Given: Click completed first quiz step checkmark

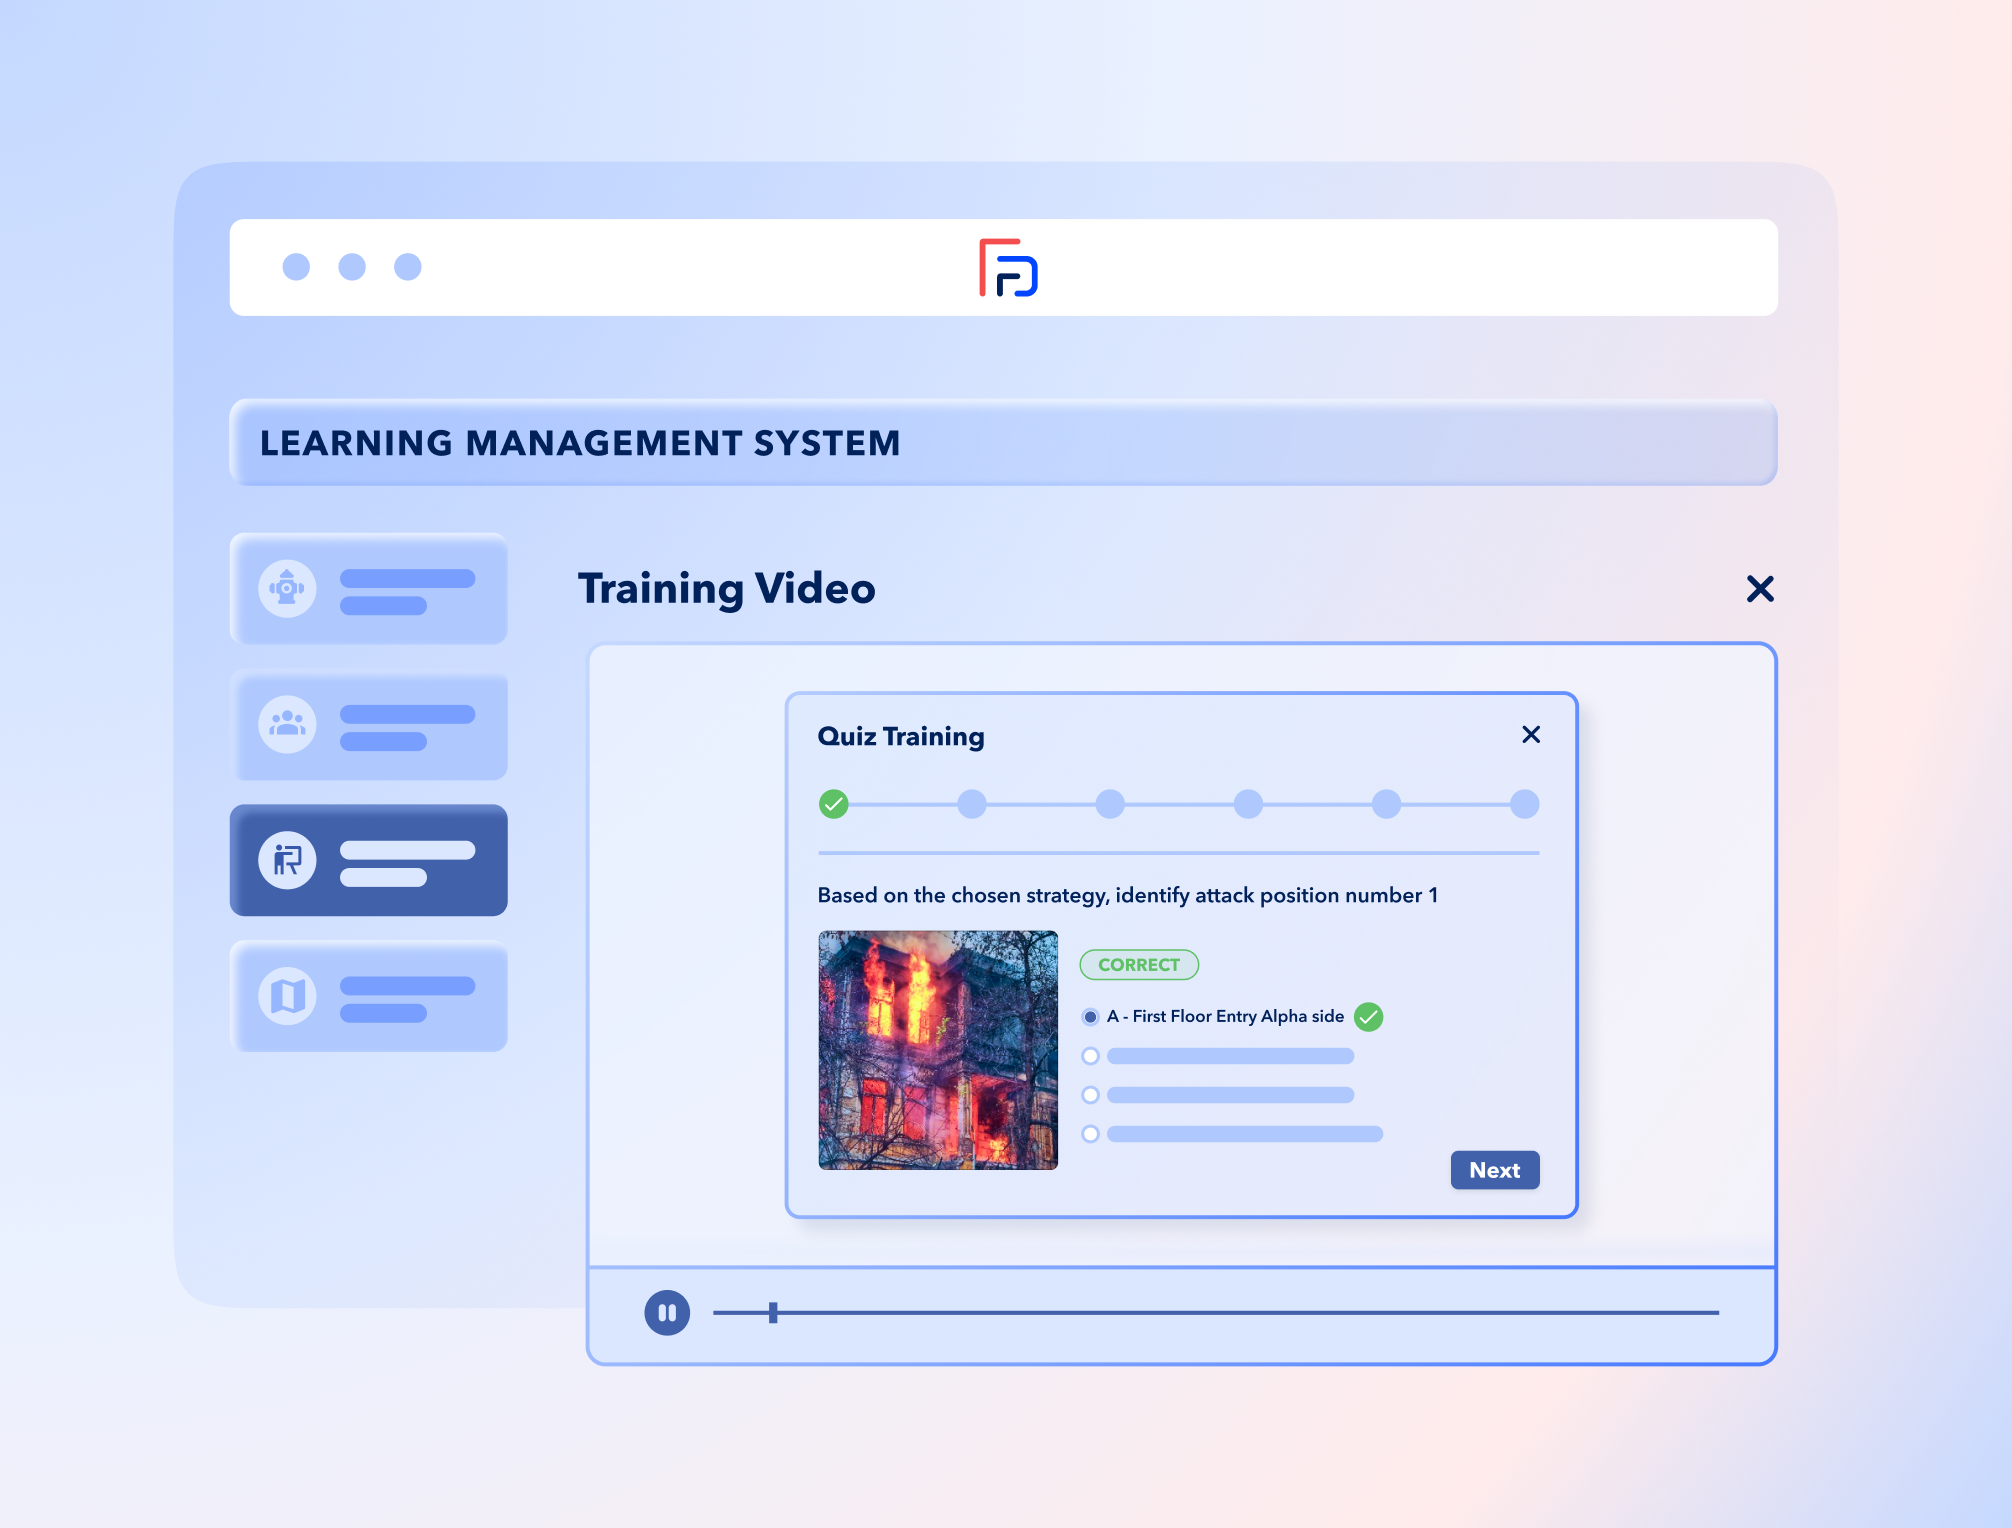Looking at the screenshot, I should 833,804.
